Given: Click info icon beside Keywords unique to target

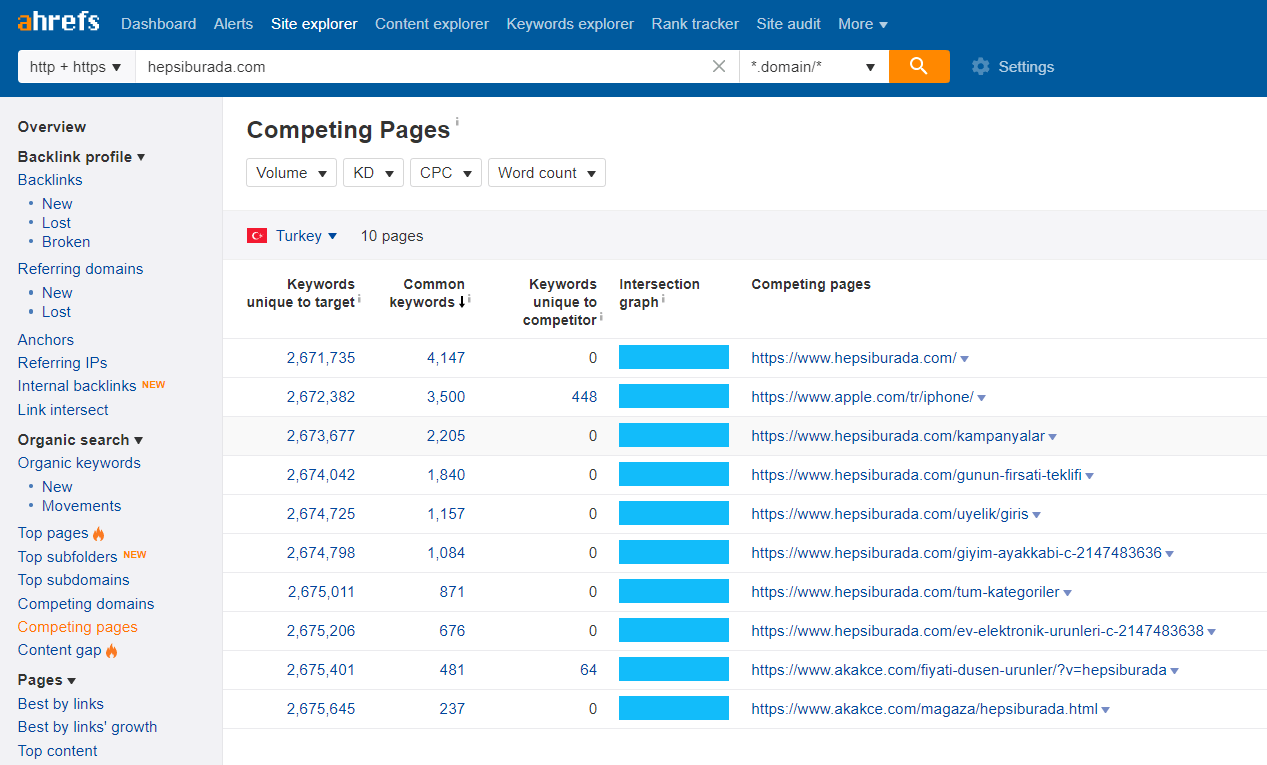Looking at the screenshot, I should coord(359,299).
